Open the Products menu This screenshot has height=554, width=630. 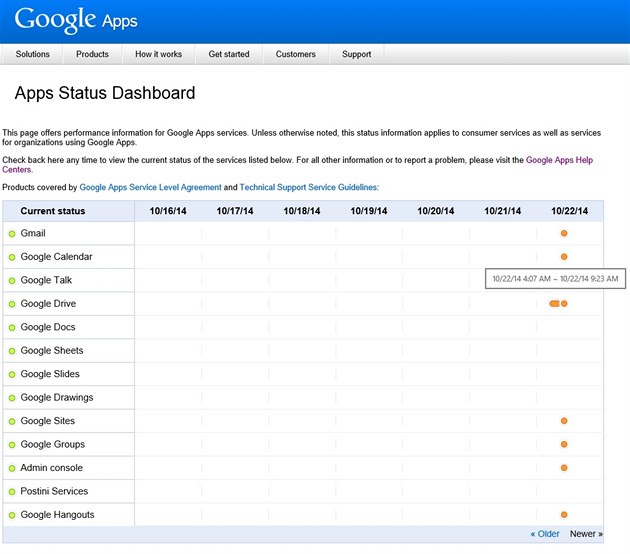pyautogui.click(x=92, y=54)
